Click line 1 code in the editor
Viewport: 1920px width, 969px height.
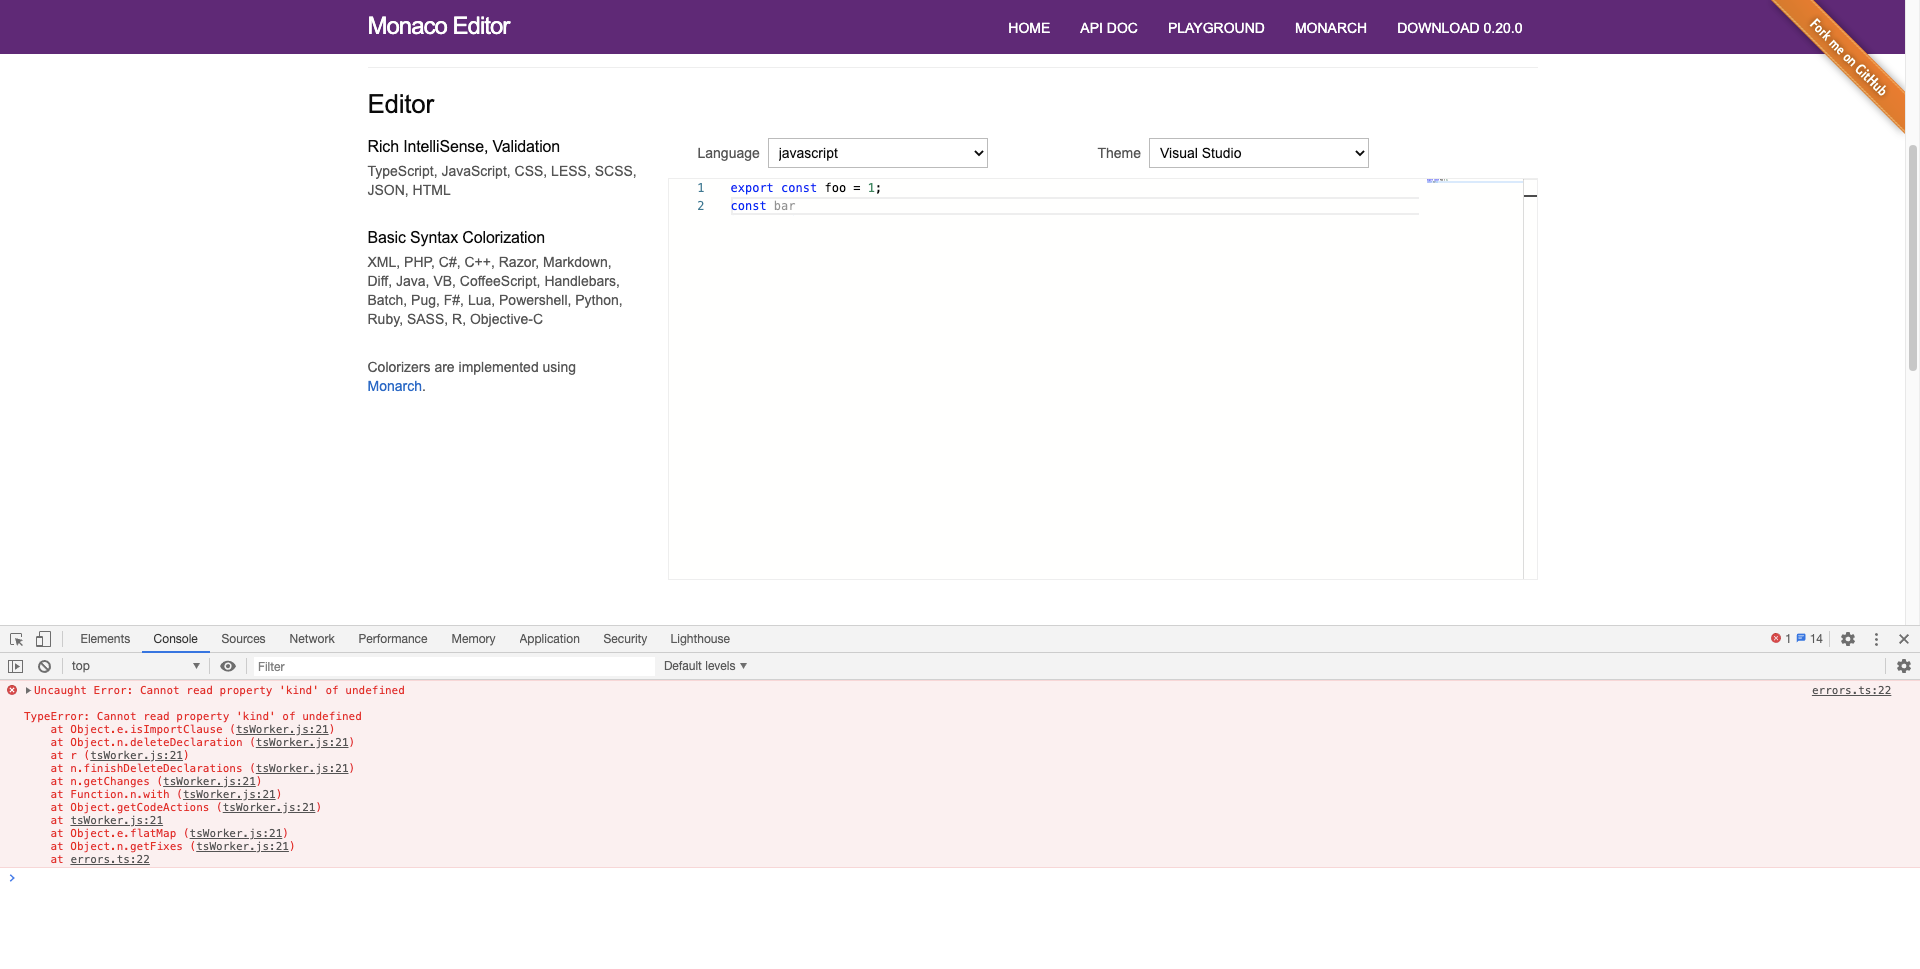805,188
